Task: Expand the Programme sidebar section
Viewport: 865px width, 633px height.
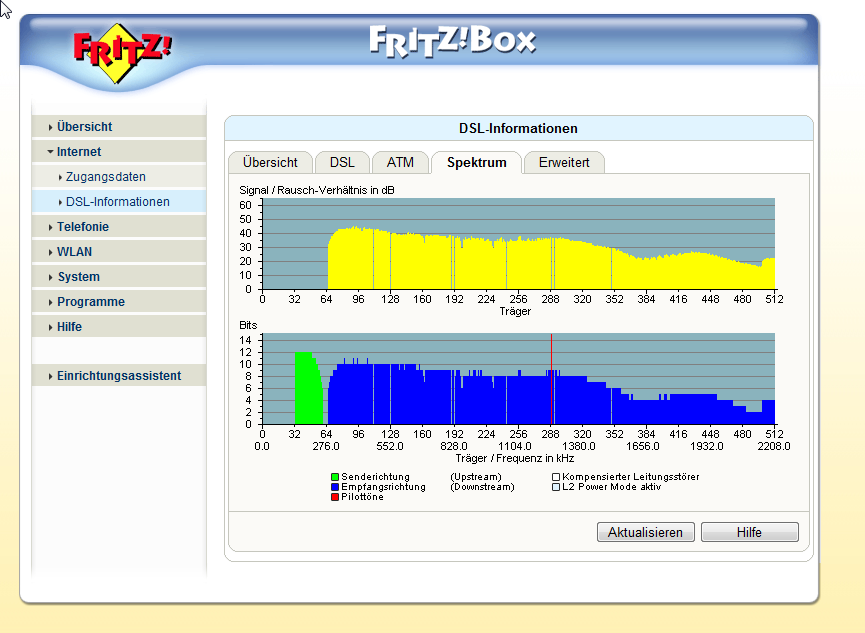Action: coord(119,302)
